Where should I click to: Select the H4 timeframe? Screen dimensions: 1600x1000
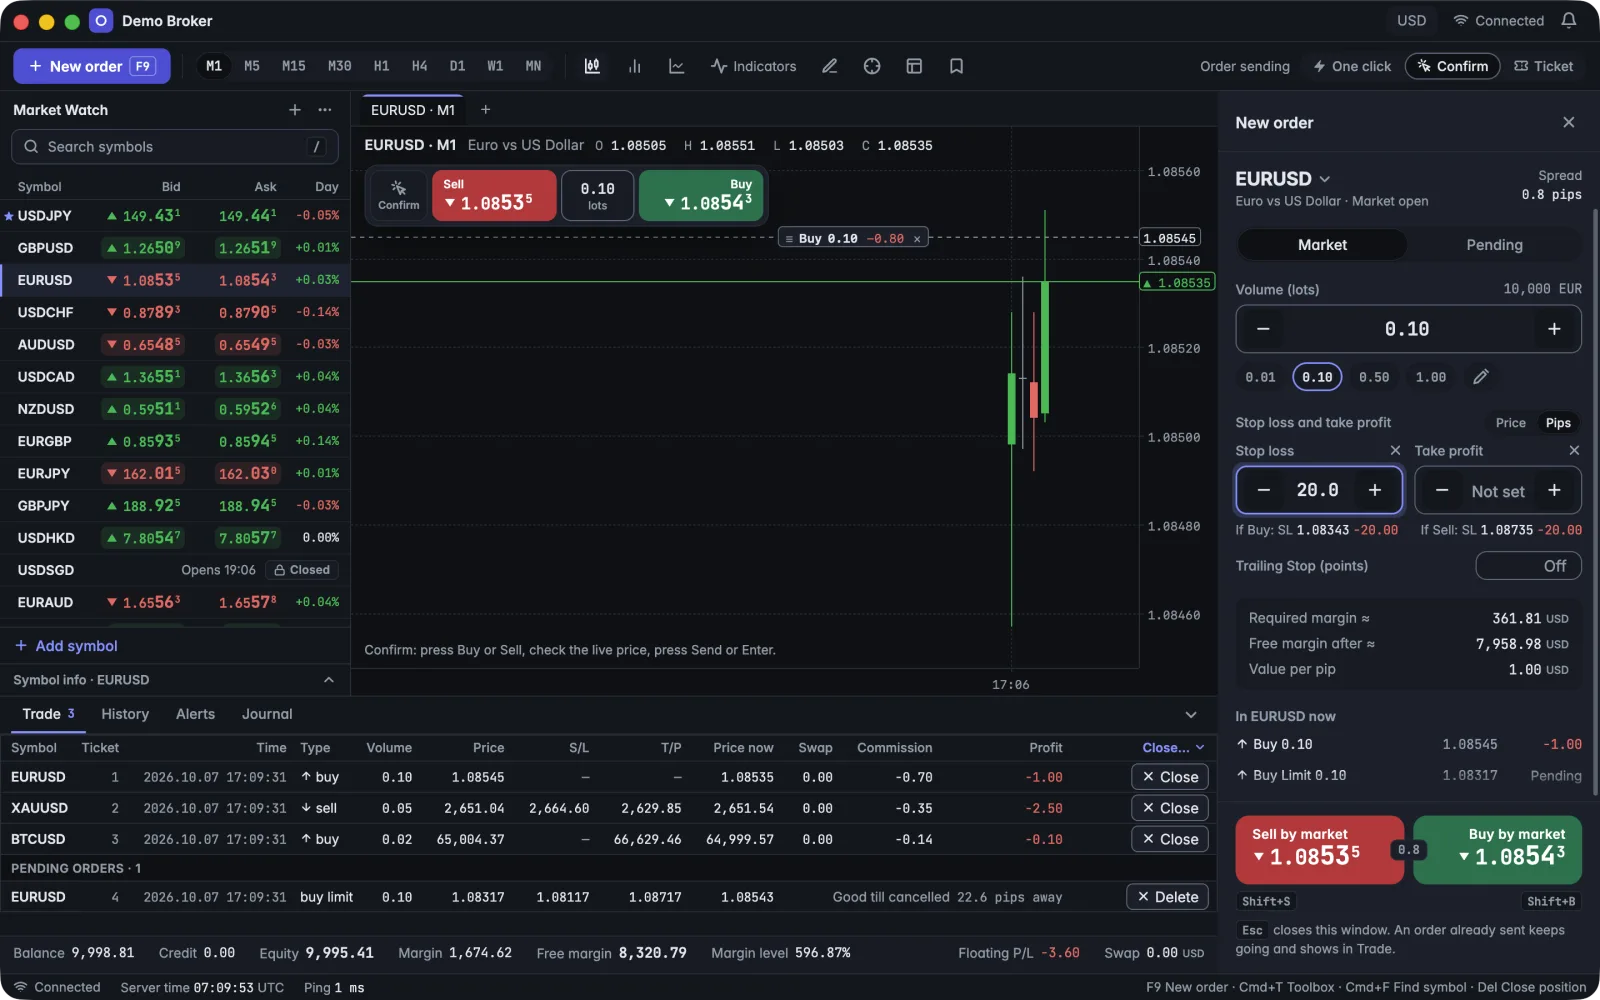click(419, 66)
